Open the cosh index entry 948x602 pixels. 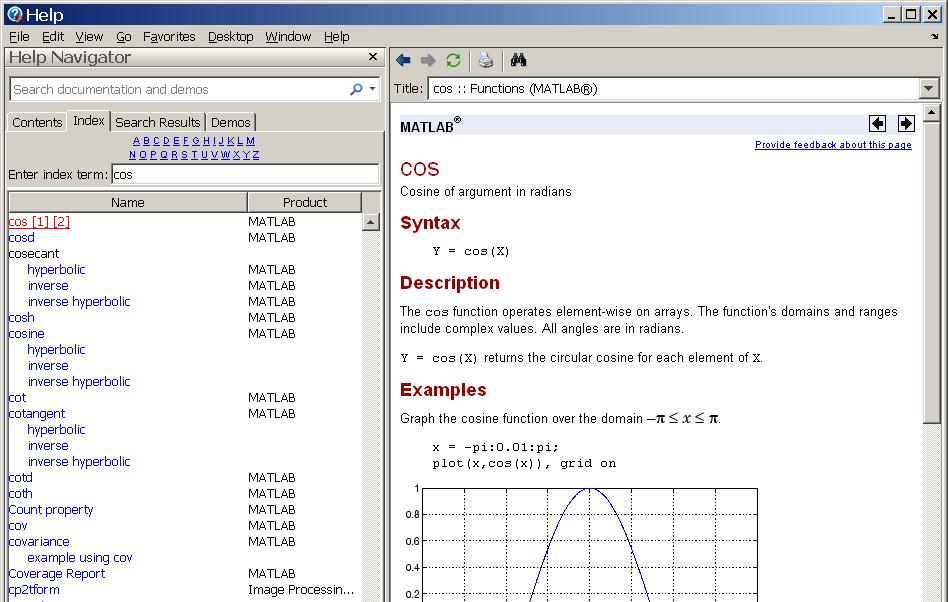coord(22,318)
